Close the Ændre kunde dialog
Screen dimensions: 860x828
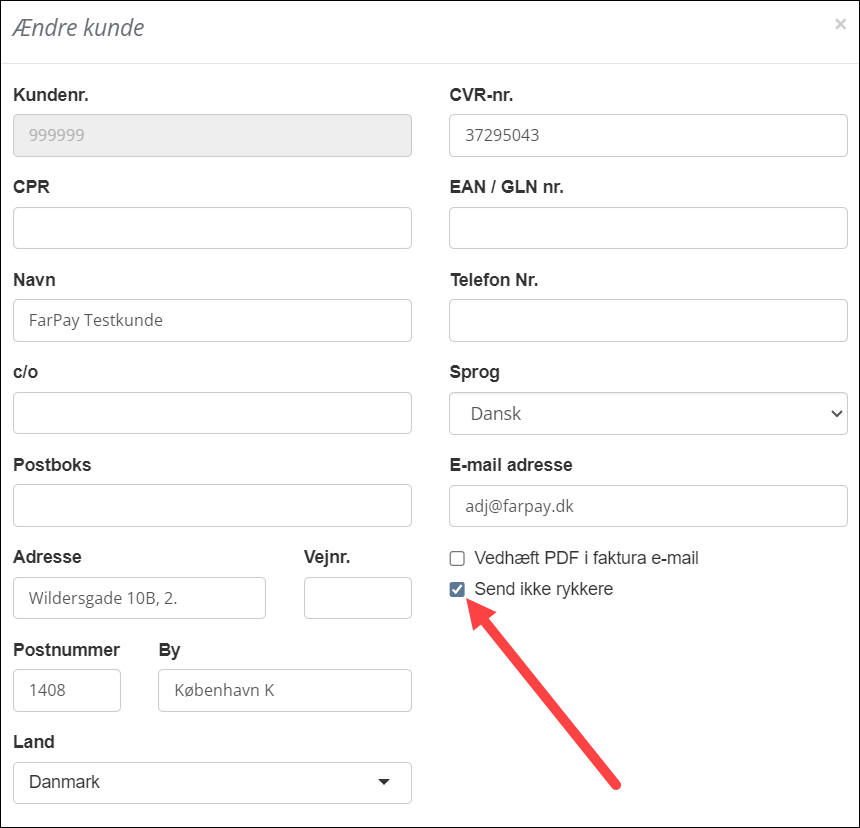840,24
